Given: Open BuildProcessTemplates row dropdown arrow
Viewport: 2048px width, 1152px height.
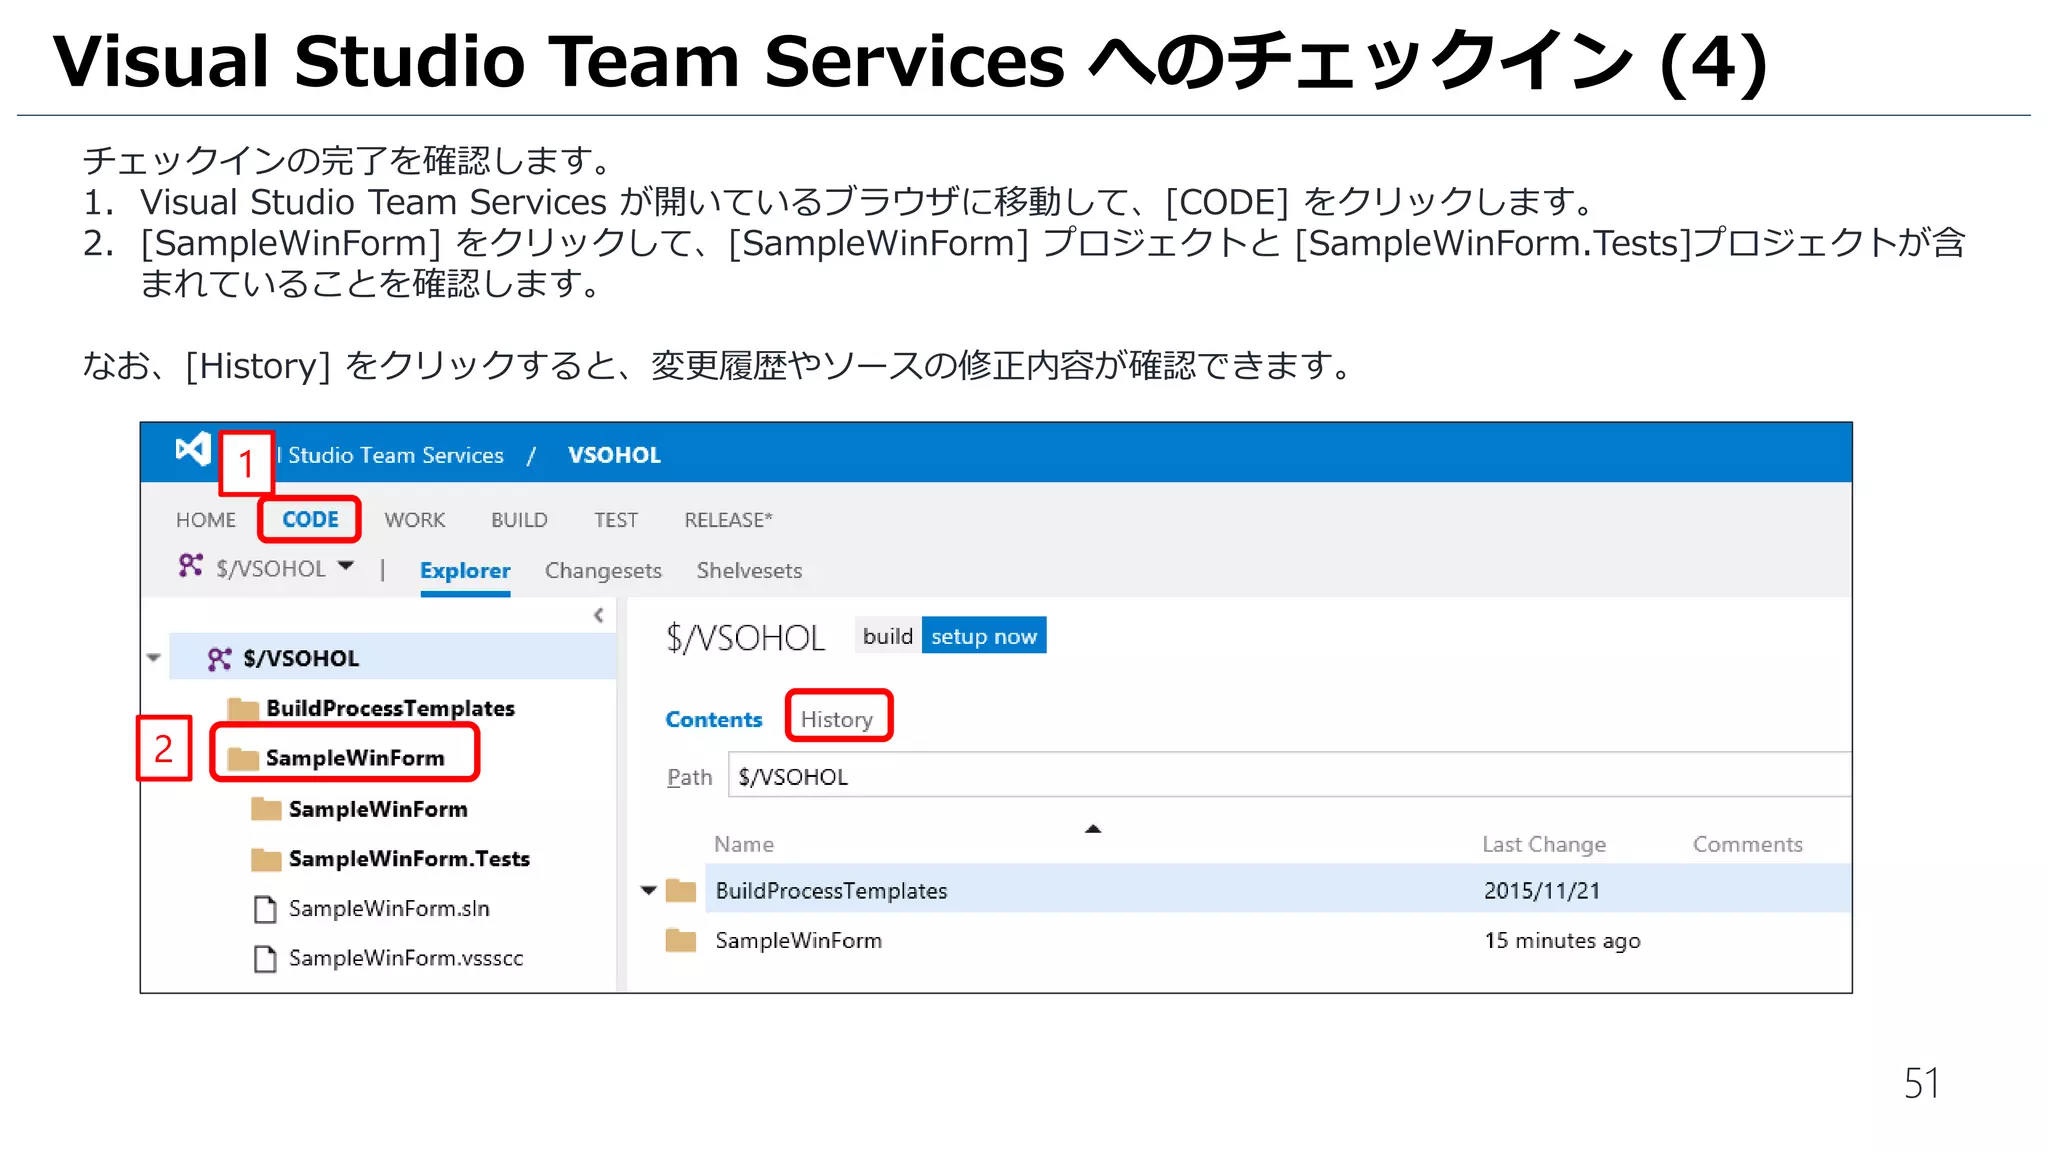Looking at the screenshot, I should 649,890.
